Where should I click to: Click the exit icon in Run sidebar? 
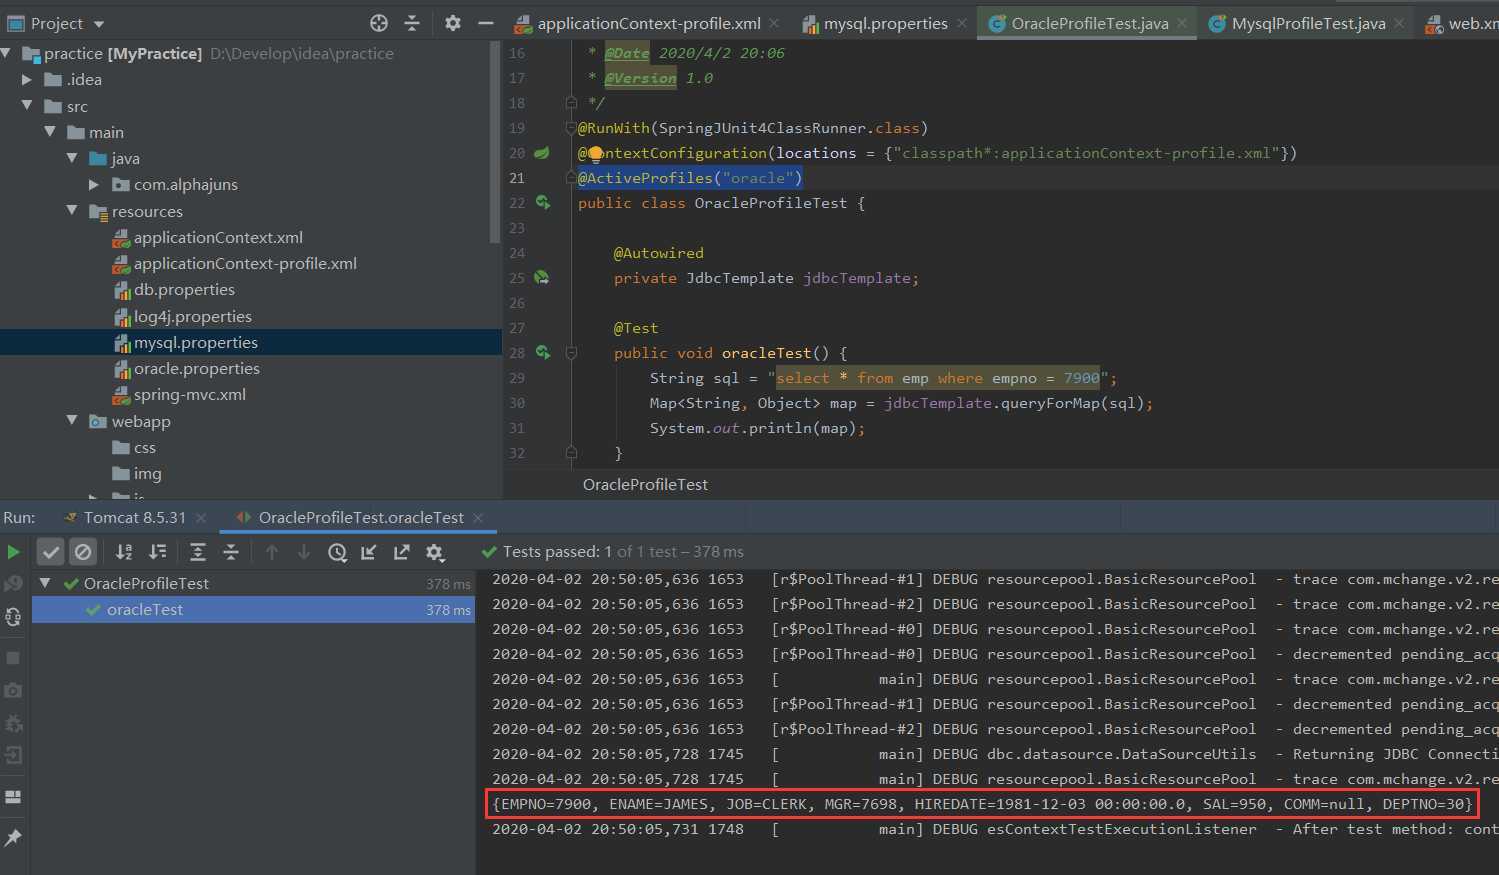(x=13, y=755)
